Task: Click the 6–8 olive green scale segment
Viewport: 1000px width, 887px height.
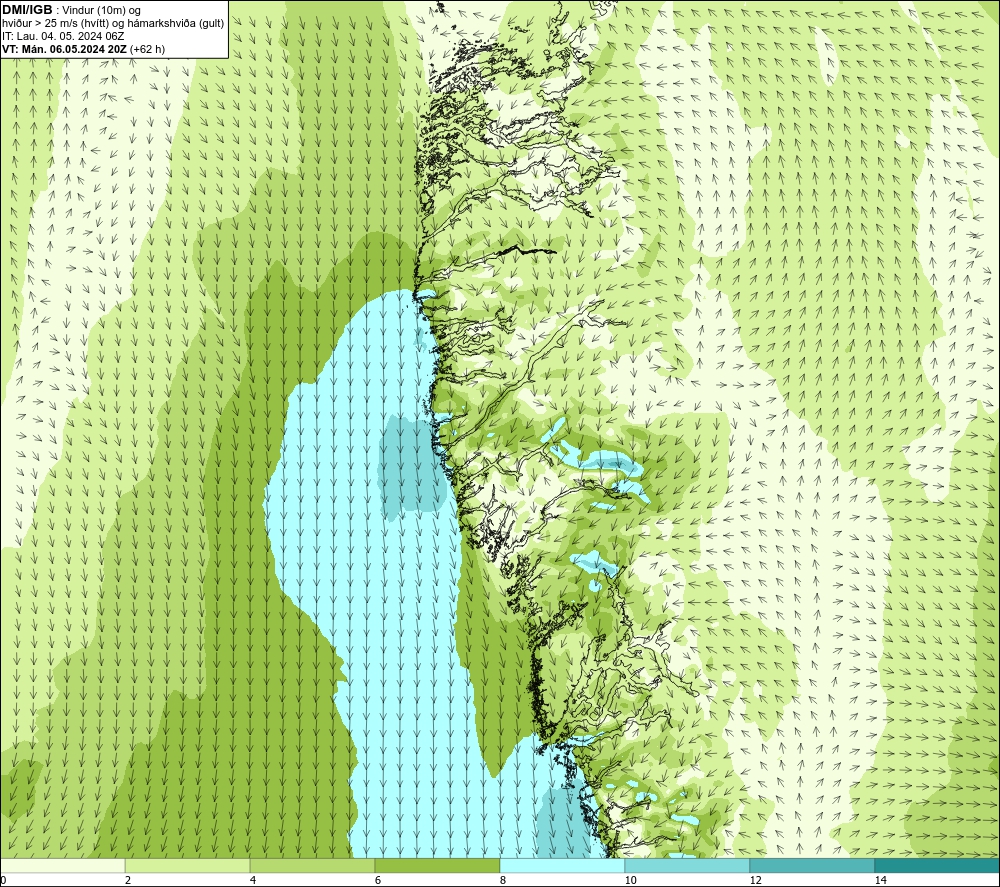Action: [x=438, y=865]
